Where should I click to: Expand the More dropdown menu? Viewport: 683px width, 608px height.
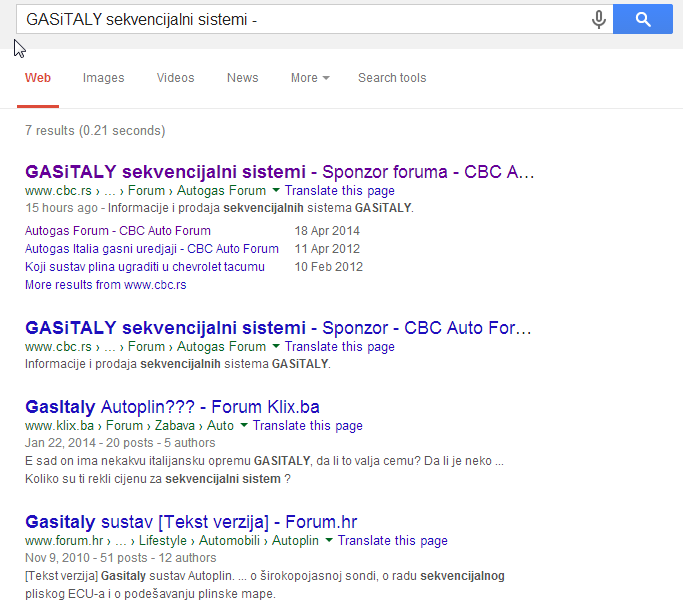tap(310, 78)
